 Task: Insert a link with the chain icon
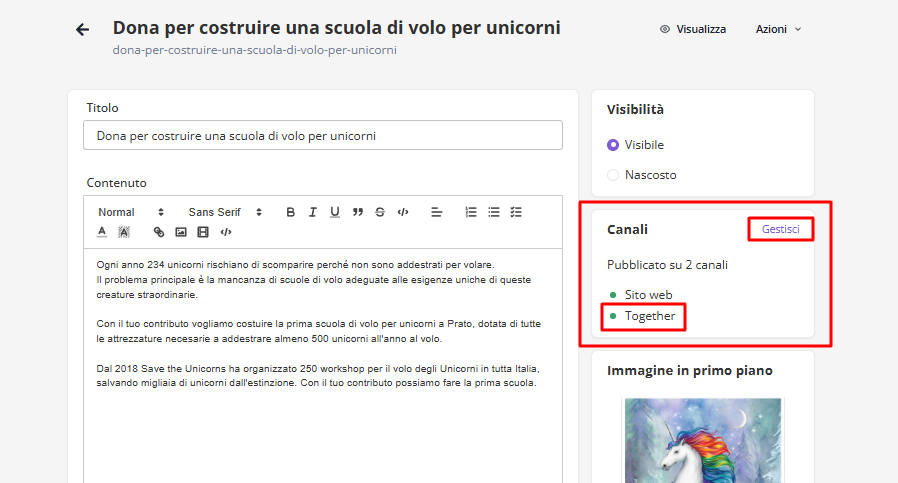pyautogui.click(x=159, y=232)
